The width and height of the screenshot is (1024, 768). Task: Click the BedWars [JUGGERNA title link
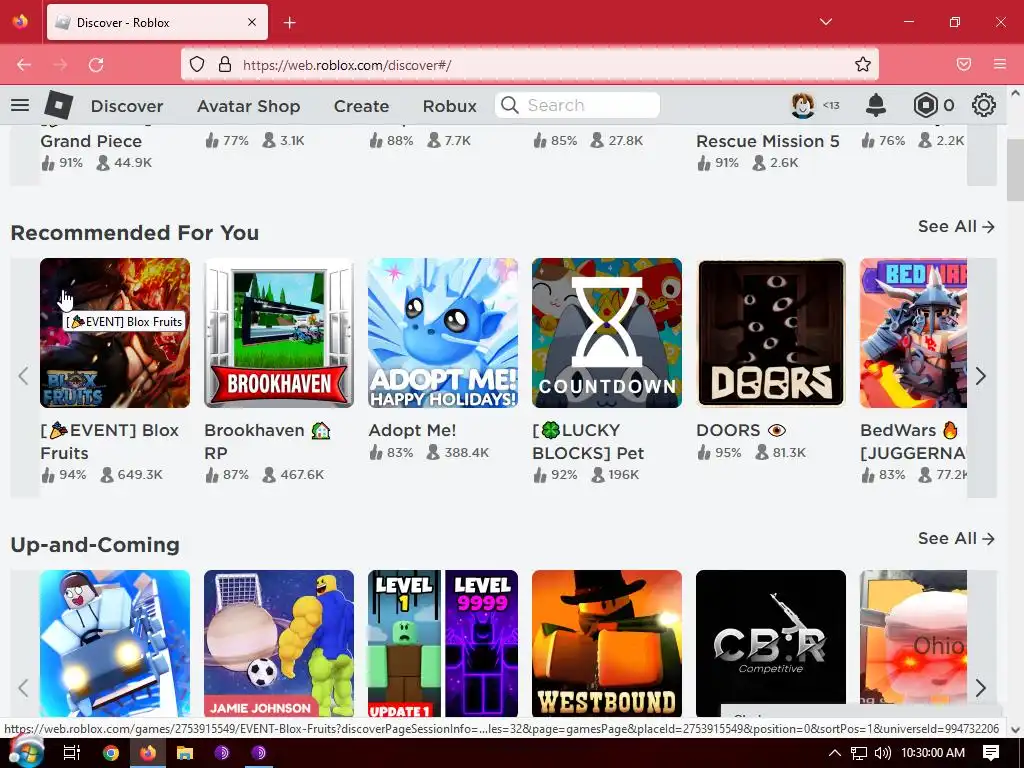913,441
